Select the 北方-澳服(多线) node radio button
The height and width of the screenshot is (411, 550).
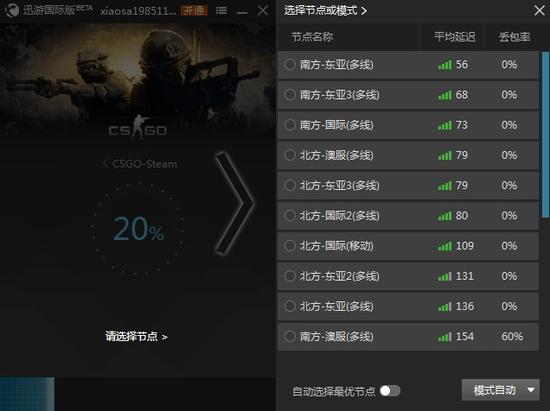click(290, 155)
